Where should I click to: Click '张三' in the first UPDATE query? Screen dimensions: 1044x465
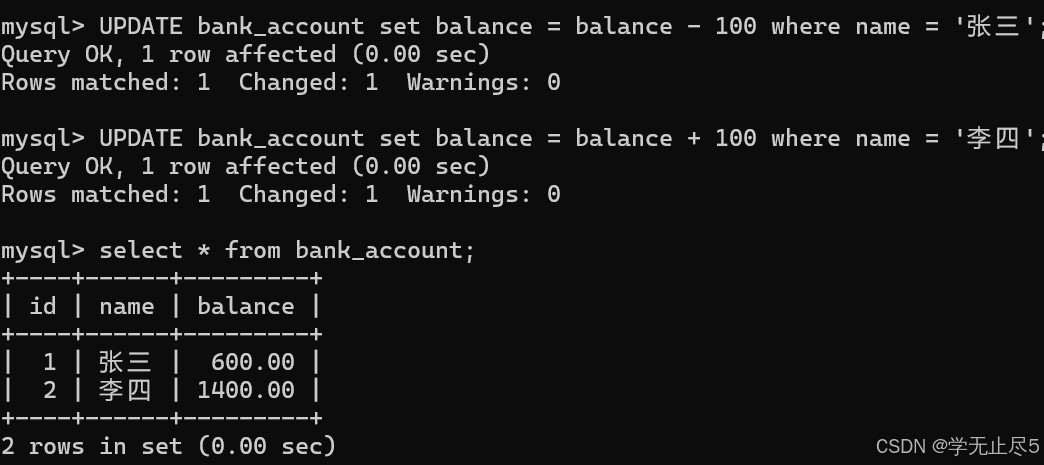point(994,27)
